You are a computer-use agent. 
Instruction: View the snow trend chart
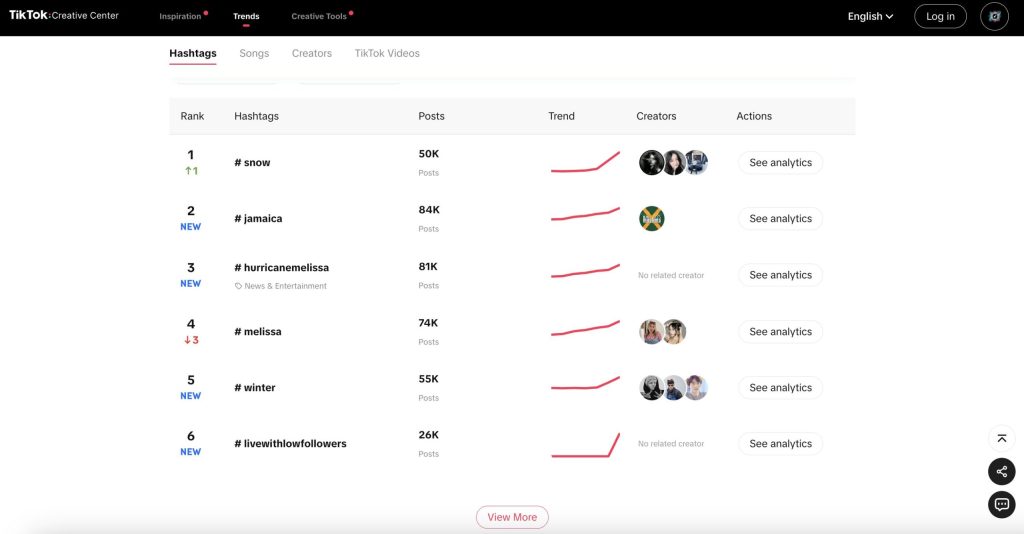click(585, 163)
